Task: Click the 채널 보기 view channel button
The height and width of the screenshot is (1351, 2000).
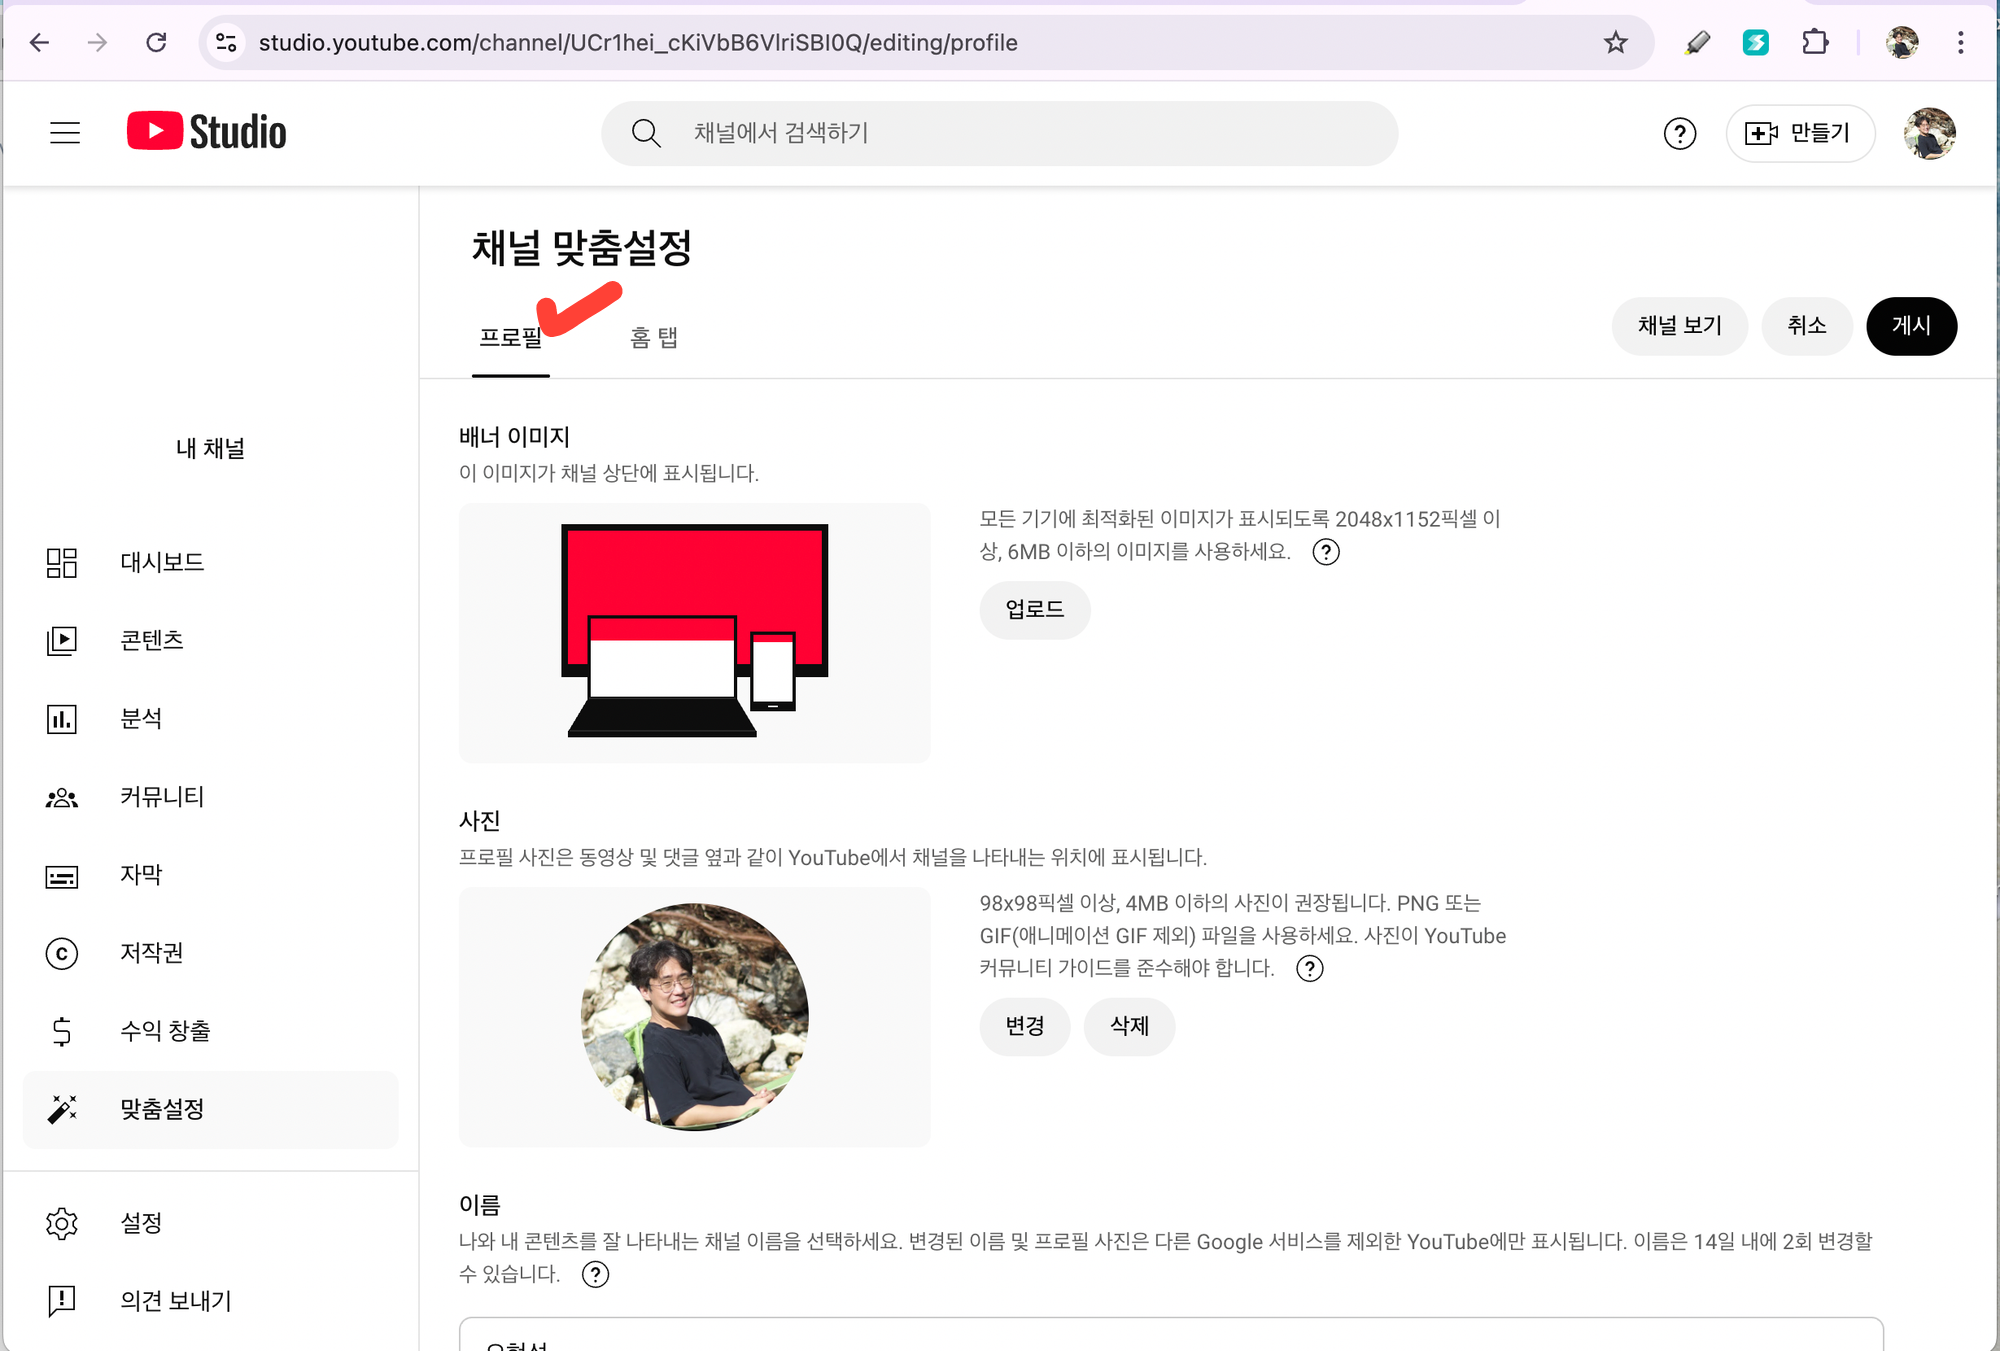Action: (1679, 326)
